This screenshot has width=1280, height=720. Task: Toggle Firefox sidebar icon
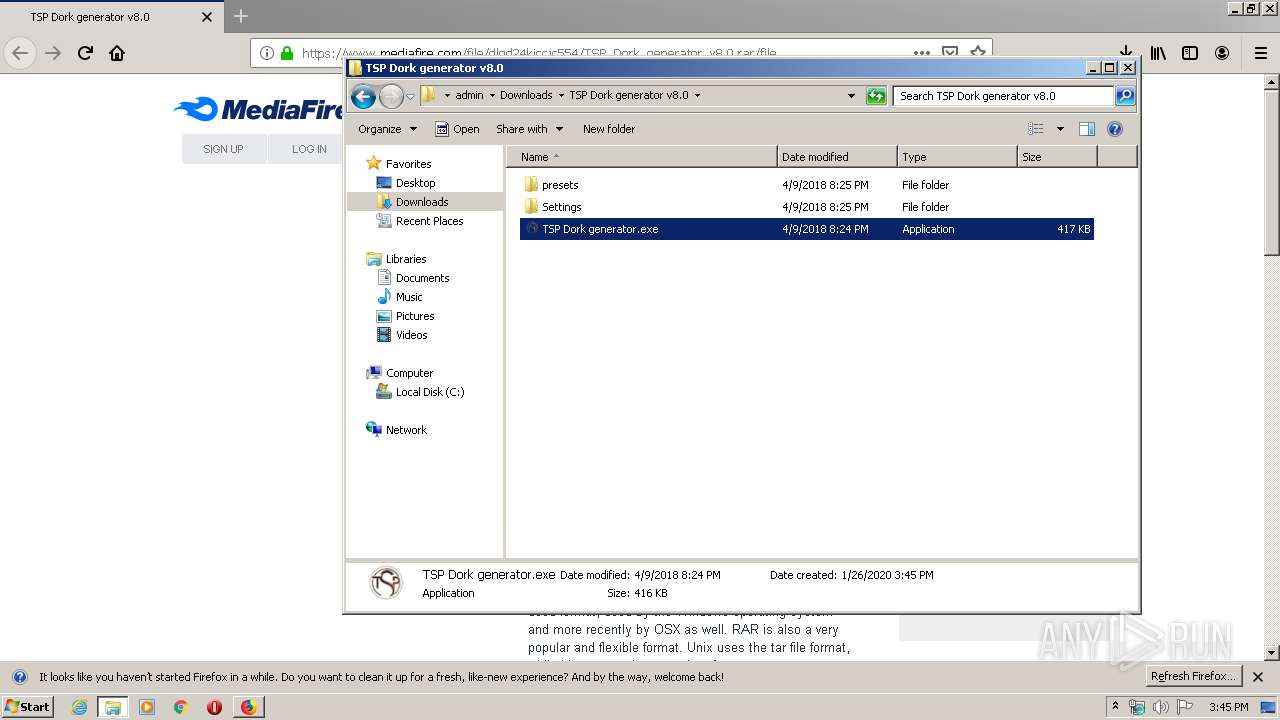(x=1190, y=53)
